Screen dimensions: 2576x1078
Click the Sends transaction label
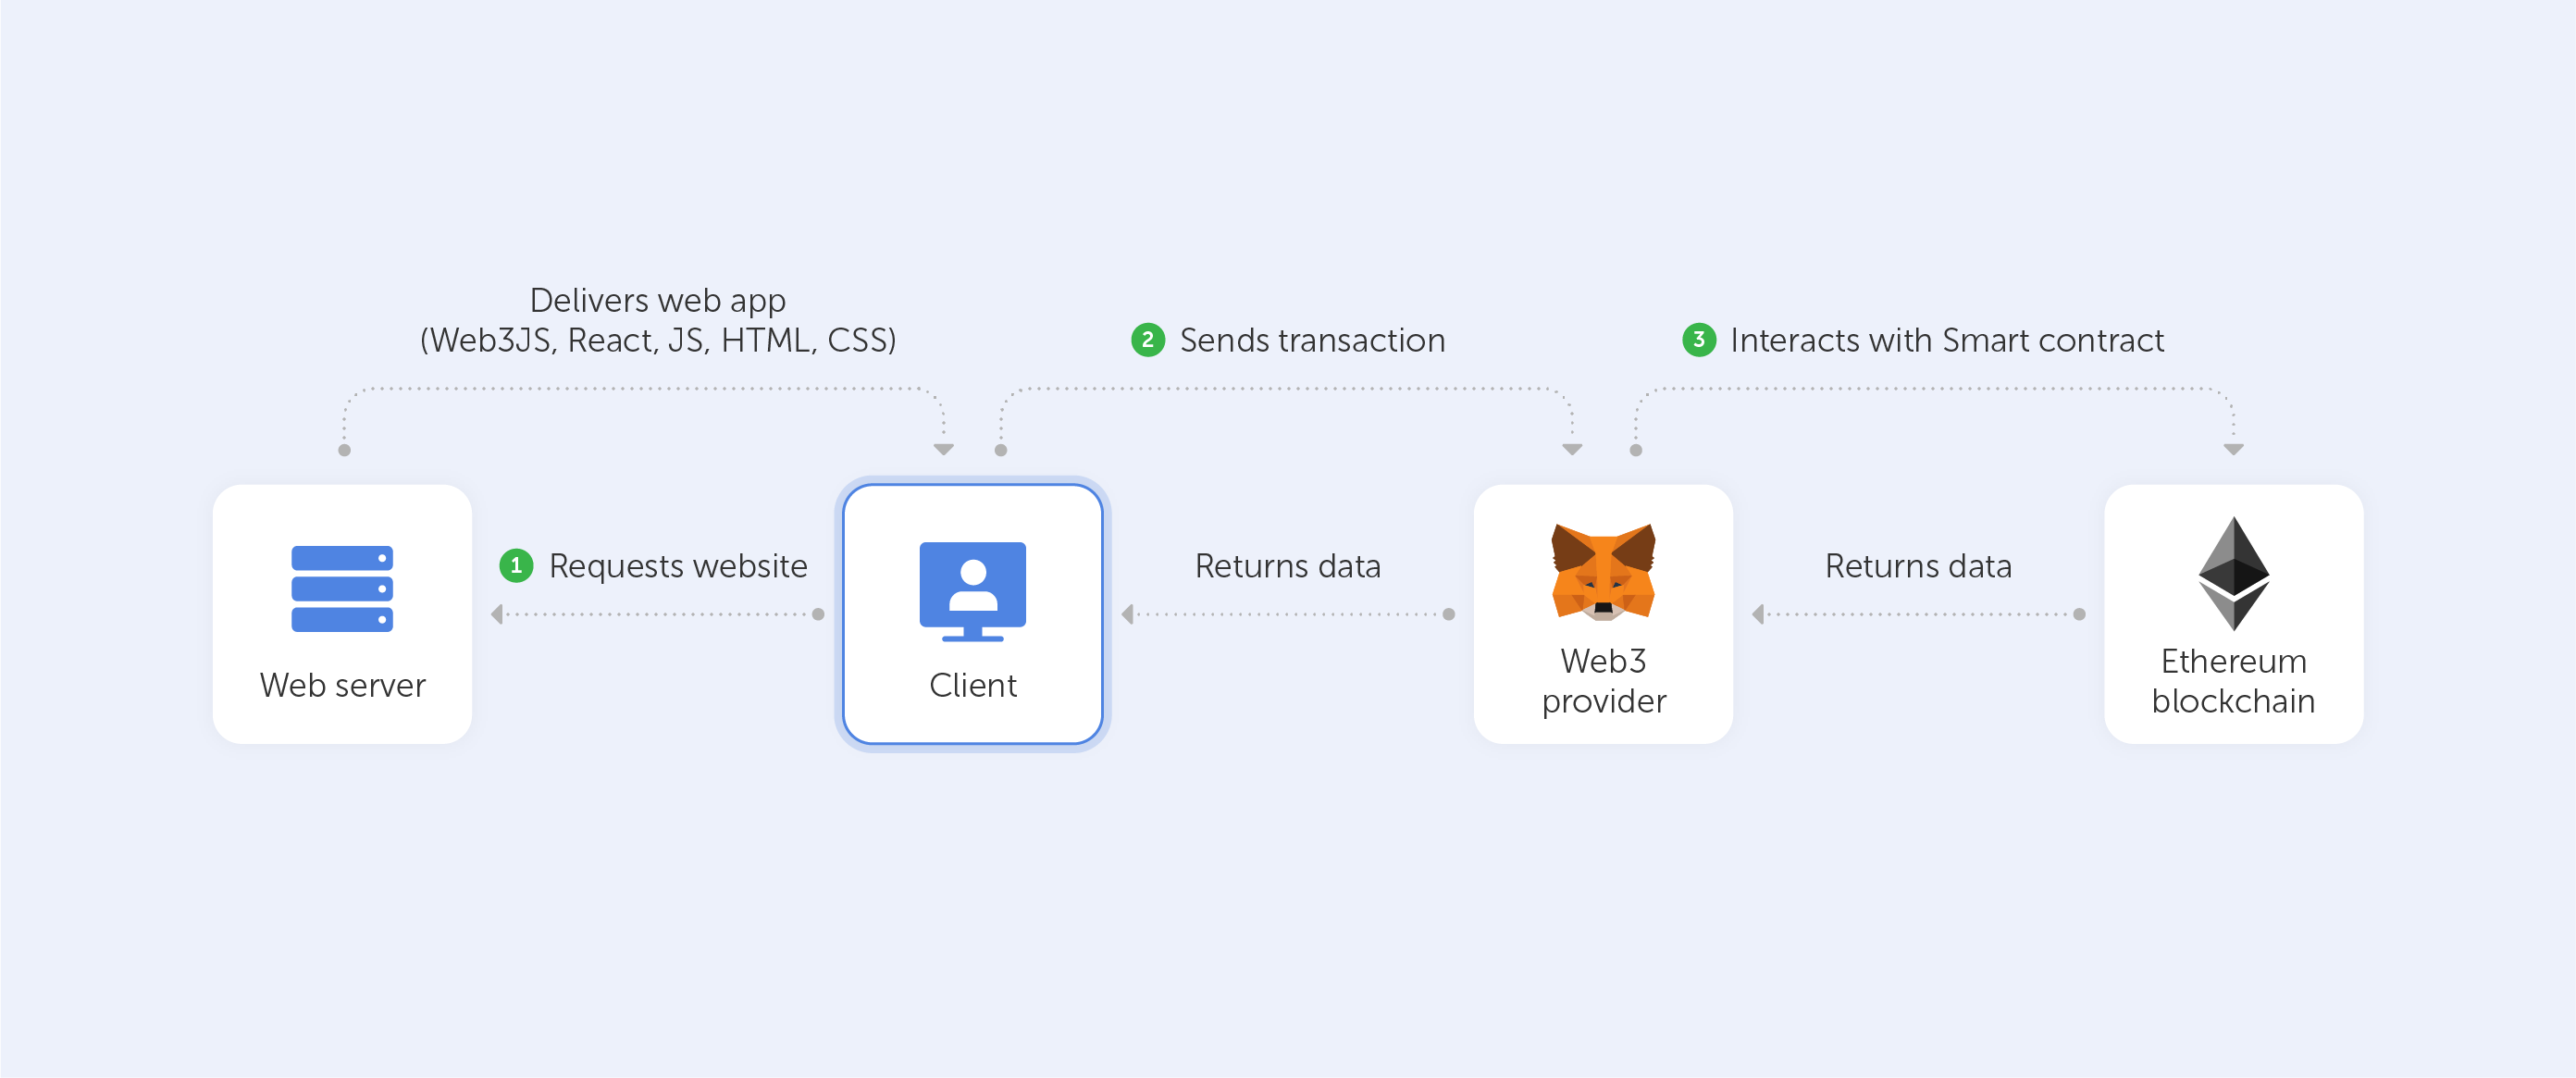pos(1312,340)
